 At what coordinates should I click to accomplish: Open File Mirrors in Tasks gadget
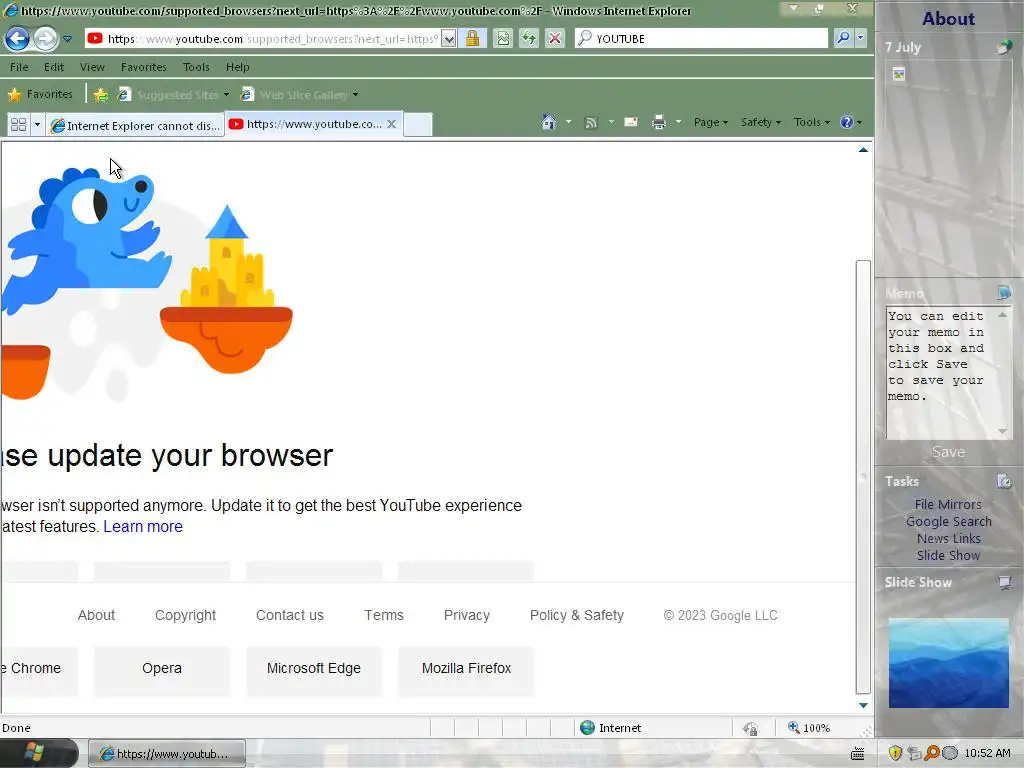948,505
